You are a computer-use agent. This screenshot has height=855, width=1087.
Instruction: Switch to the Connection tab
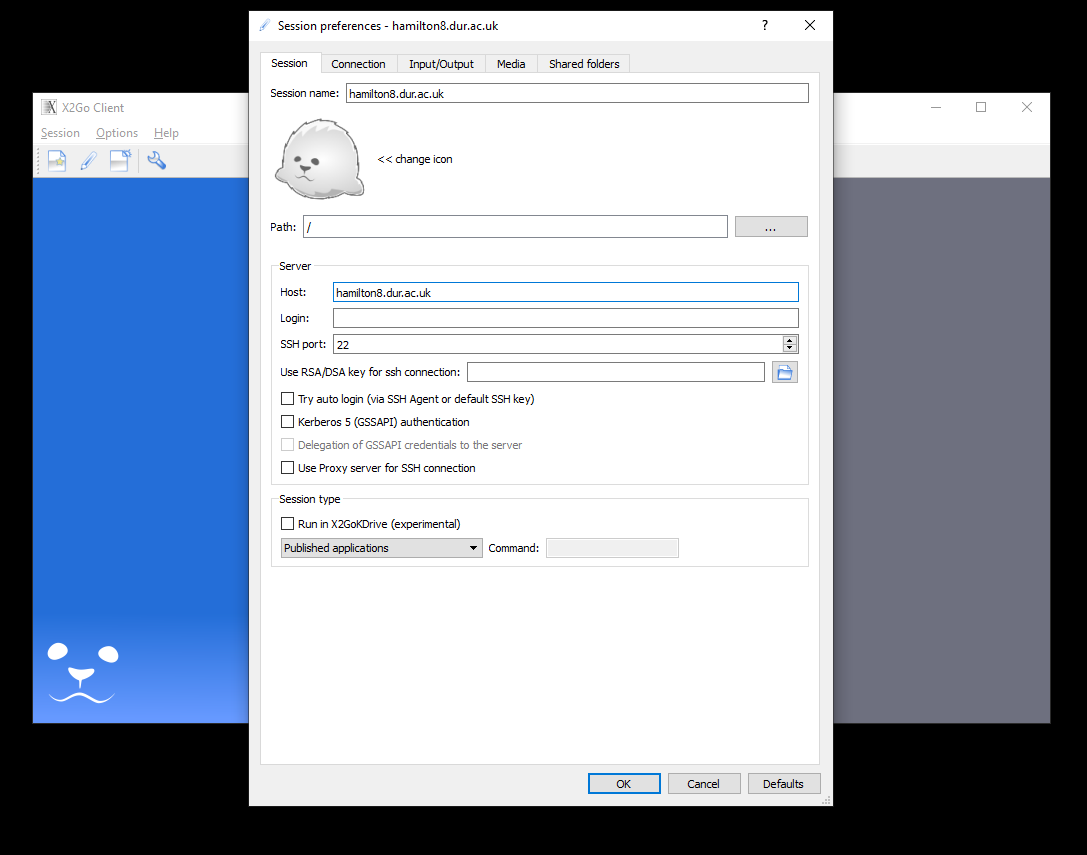click(358, 64)
